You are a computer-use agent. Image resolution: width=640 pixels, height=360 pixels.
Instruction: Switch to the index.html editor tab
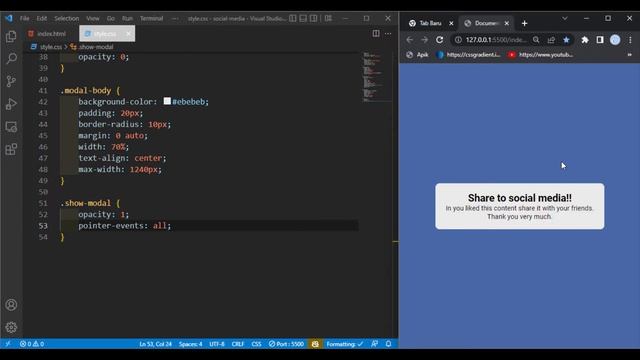(x=51, y=33)
